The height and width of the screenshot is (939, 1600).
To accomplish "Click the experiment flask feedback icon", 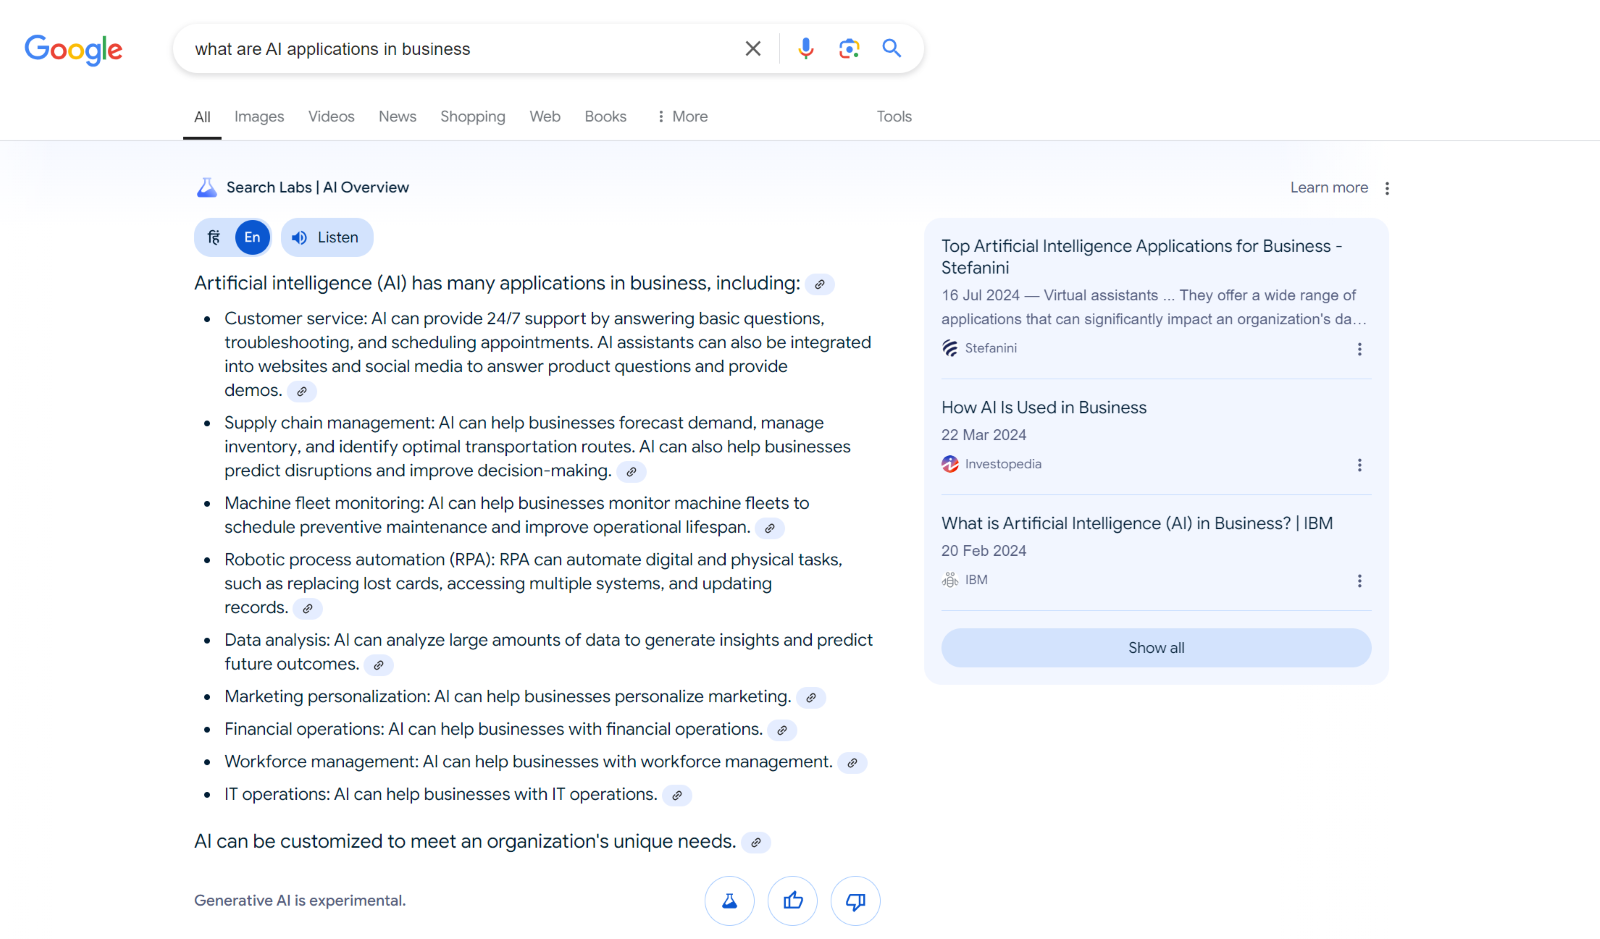I will [x=729, y=900].
